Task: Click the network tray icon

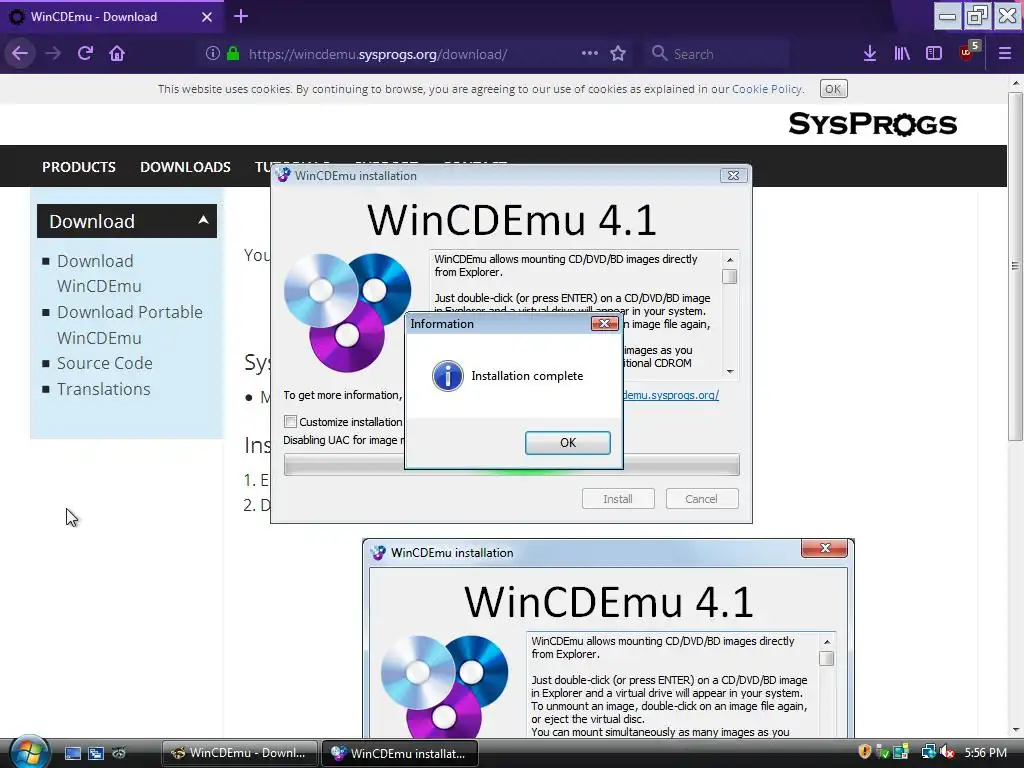Action: point(928,752)
